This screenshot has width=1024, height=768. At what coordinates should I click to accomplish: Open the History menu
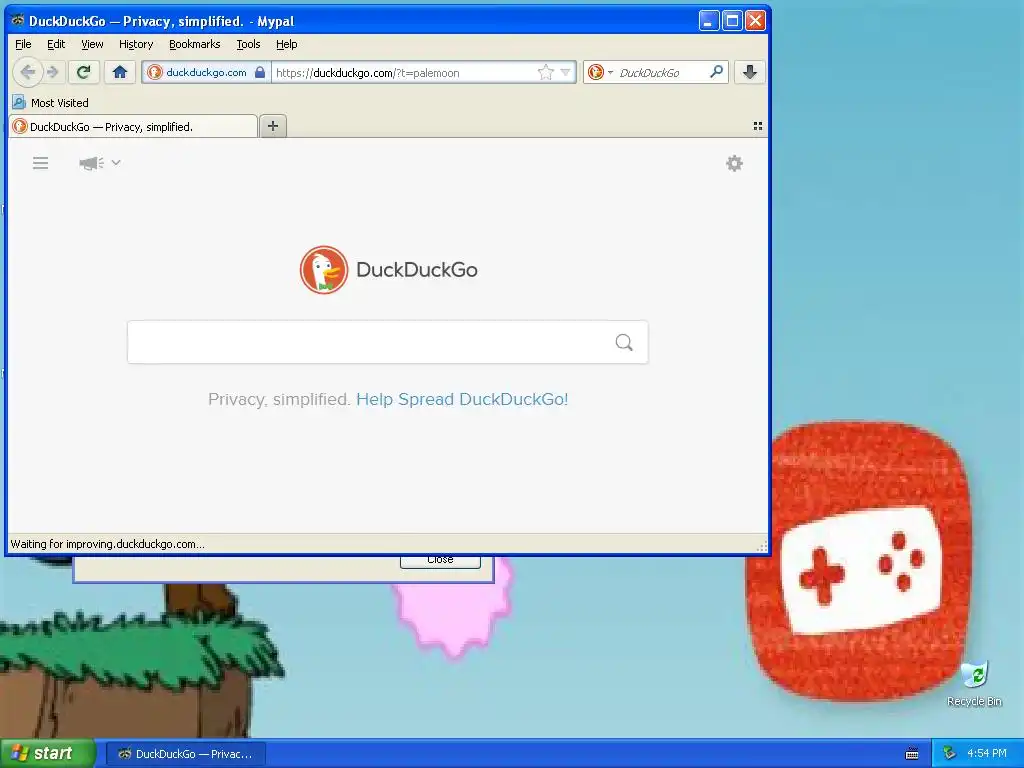[x=136, y=44]
